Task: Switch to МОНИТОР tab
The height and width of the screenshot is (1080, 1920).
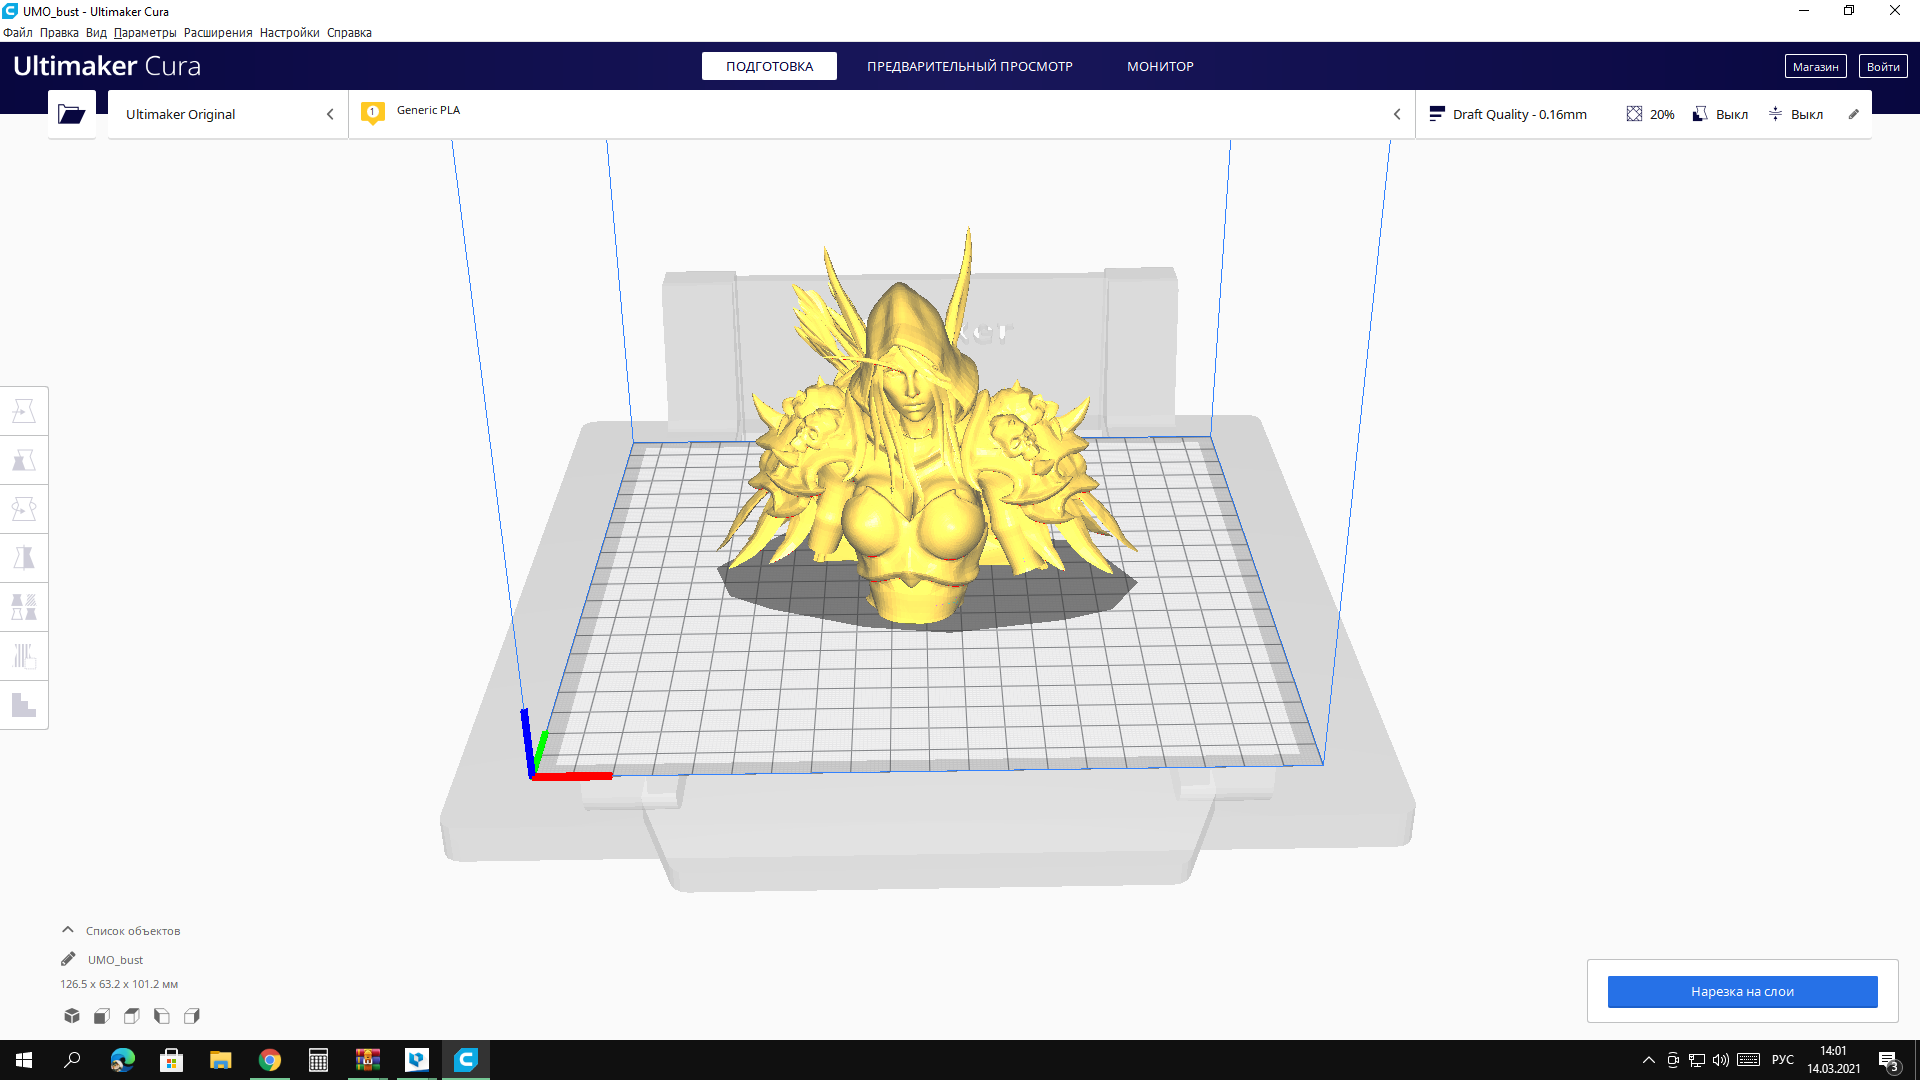Action: 1160,66
